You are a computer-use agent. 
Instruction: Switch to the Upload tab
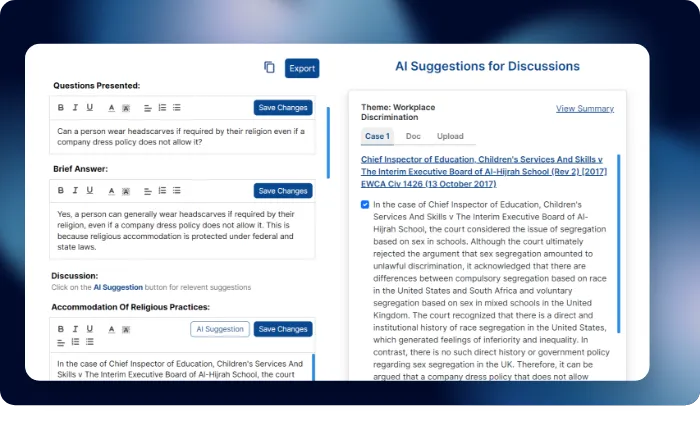pyautogui.click(x=450, y=136)
